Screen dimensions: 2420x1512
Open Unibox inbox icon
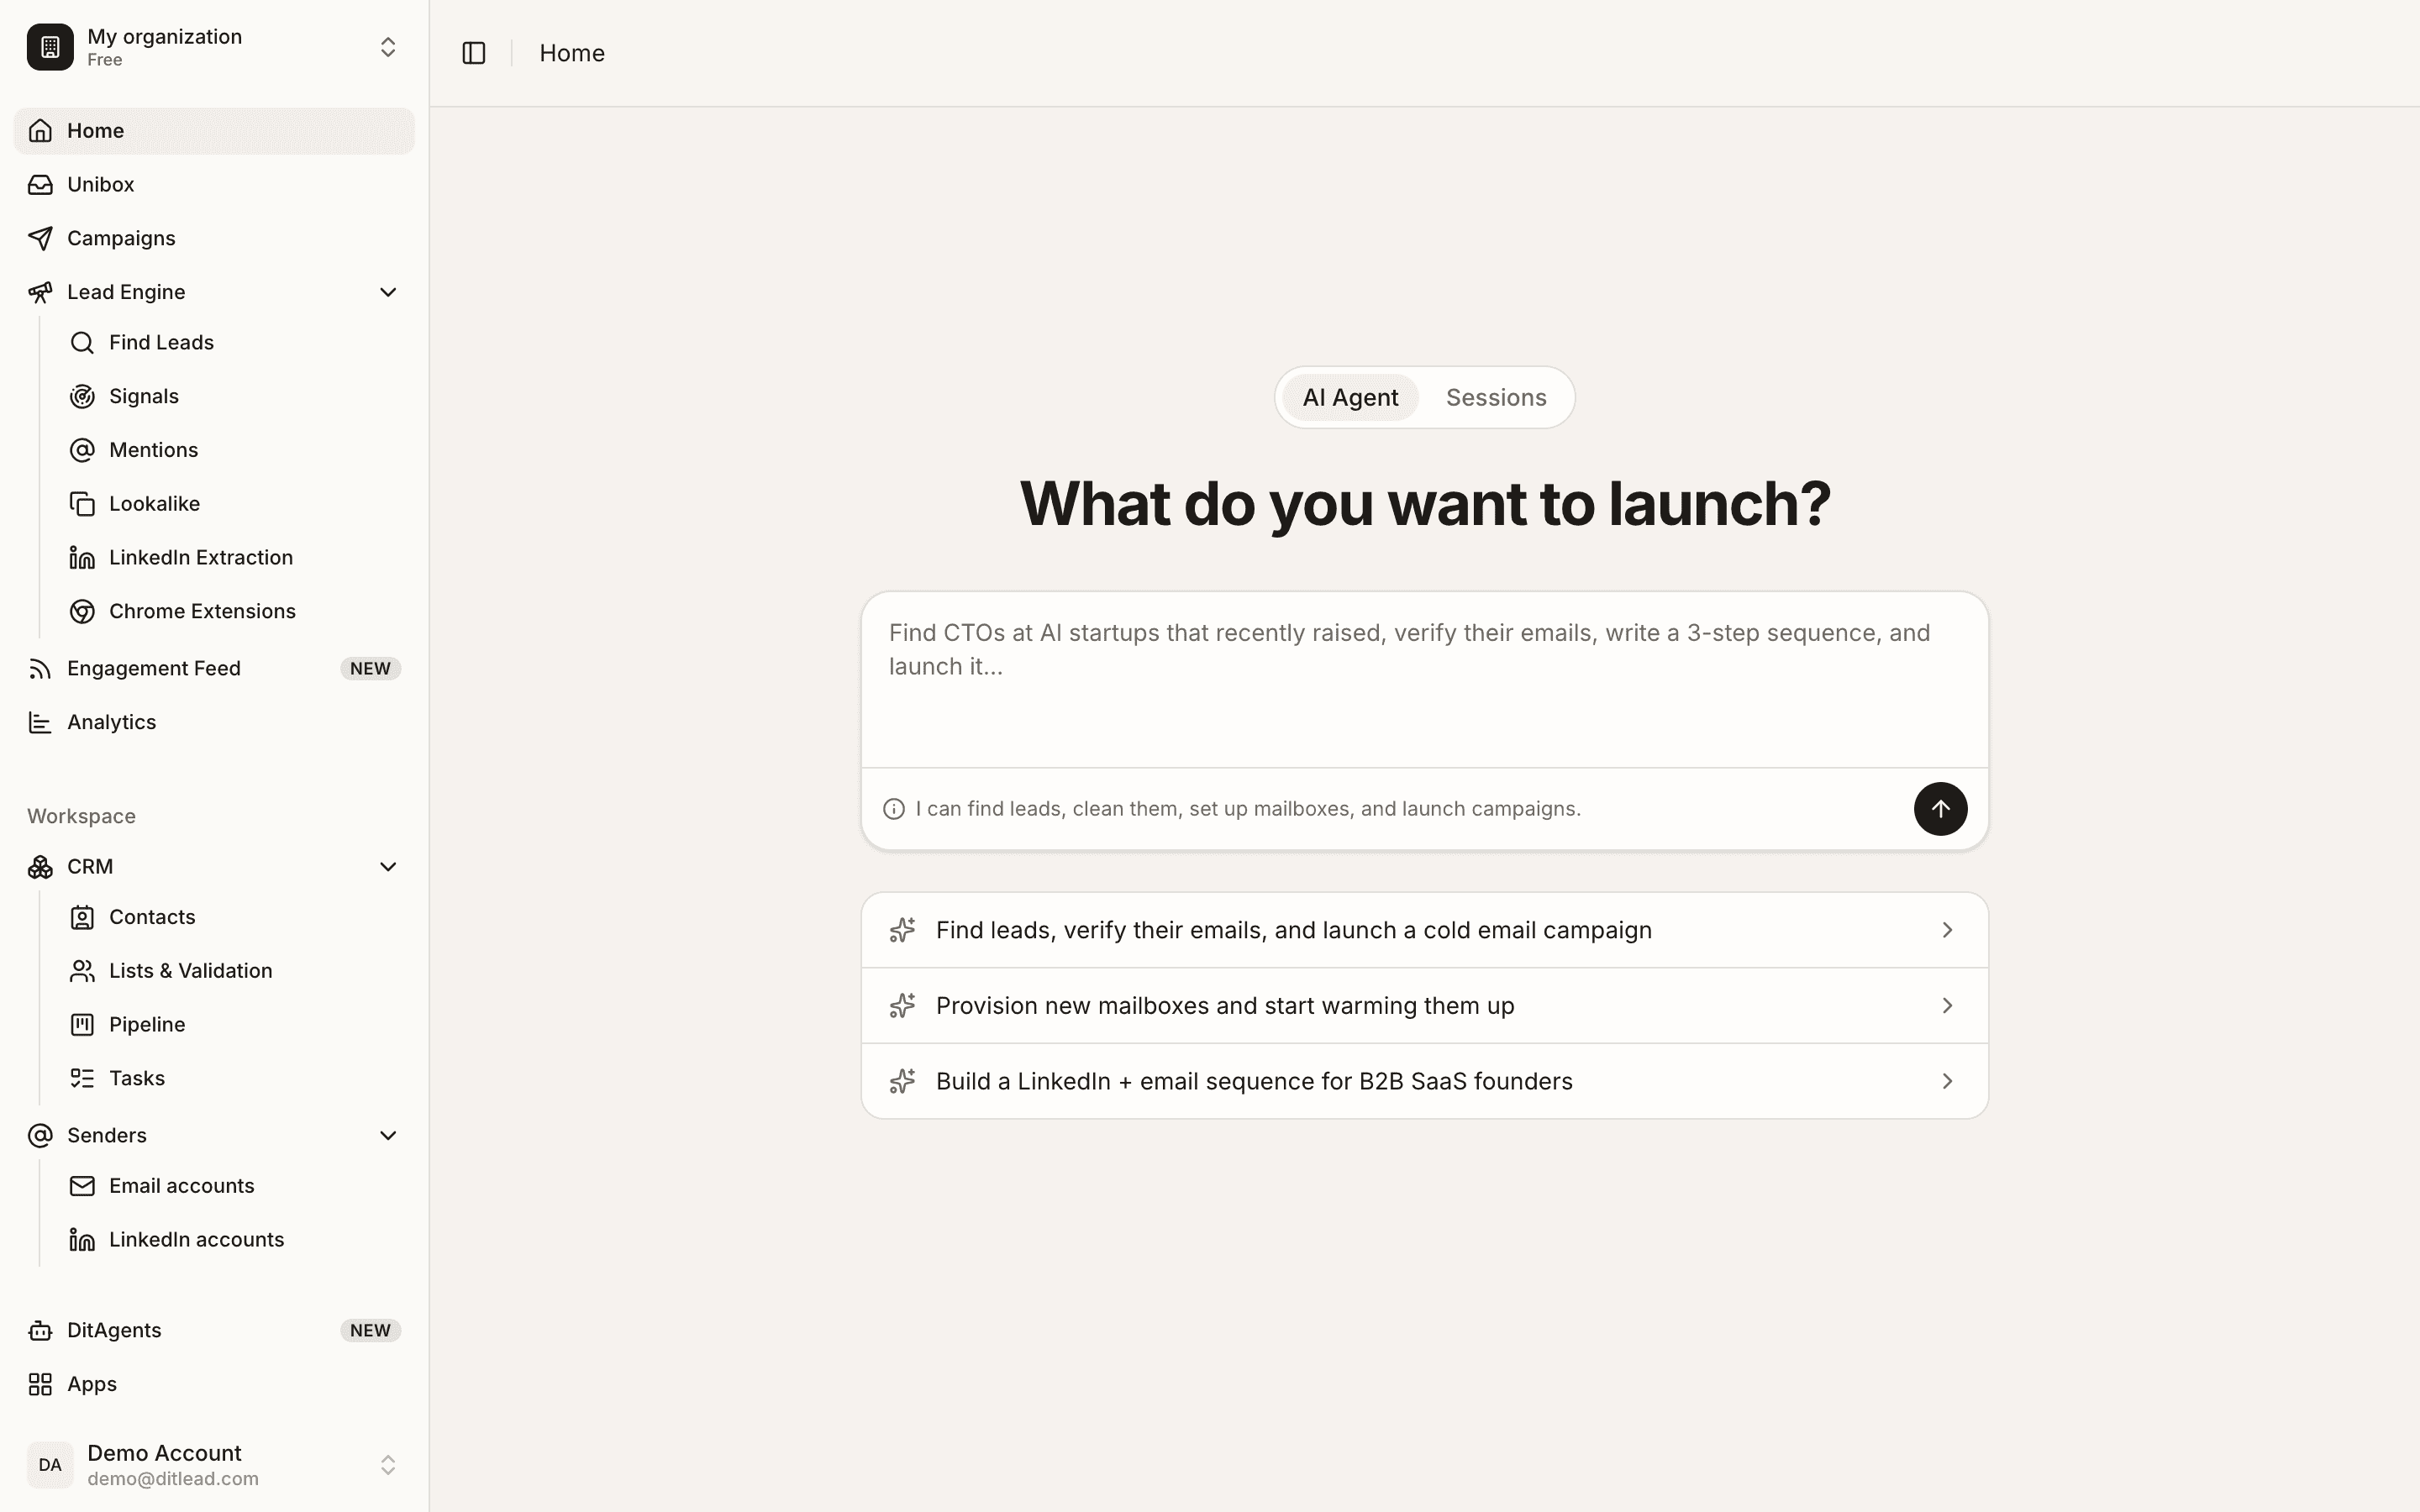pyautogui.click(x=40, y=185)
